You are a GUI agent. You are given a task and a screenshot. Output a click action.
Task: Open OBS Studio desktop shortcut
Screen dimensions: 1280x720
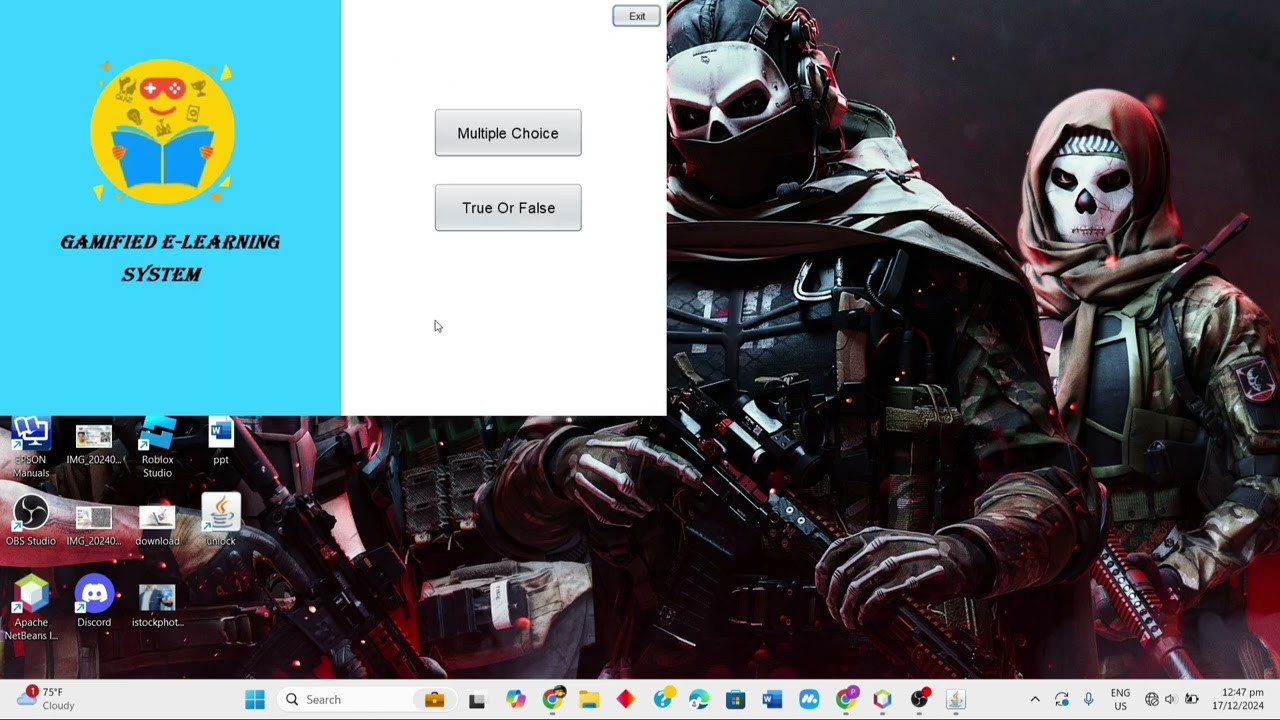(31, 522)
